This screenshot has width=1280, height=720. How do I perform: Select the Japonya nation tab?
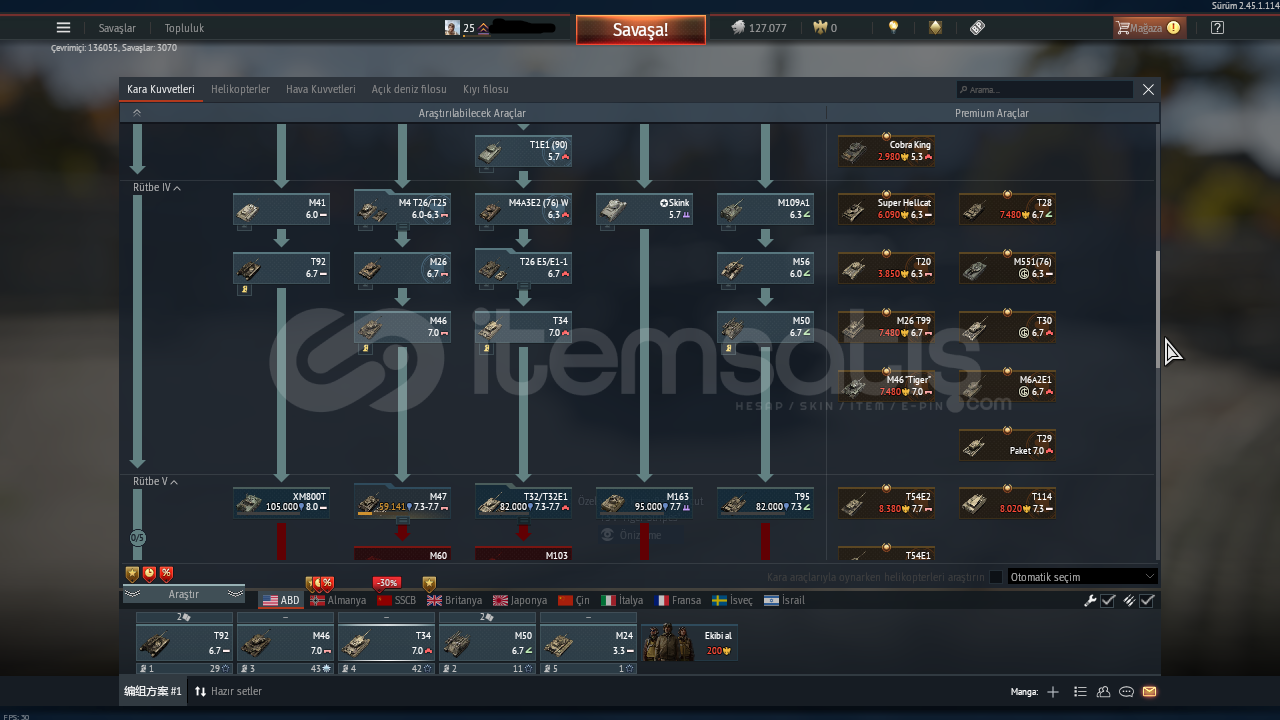(x=520, y=600)
